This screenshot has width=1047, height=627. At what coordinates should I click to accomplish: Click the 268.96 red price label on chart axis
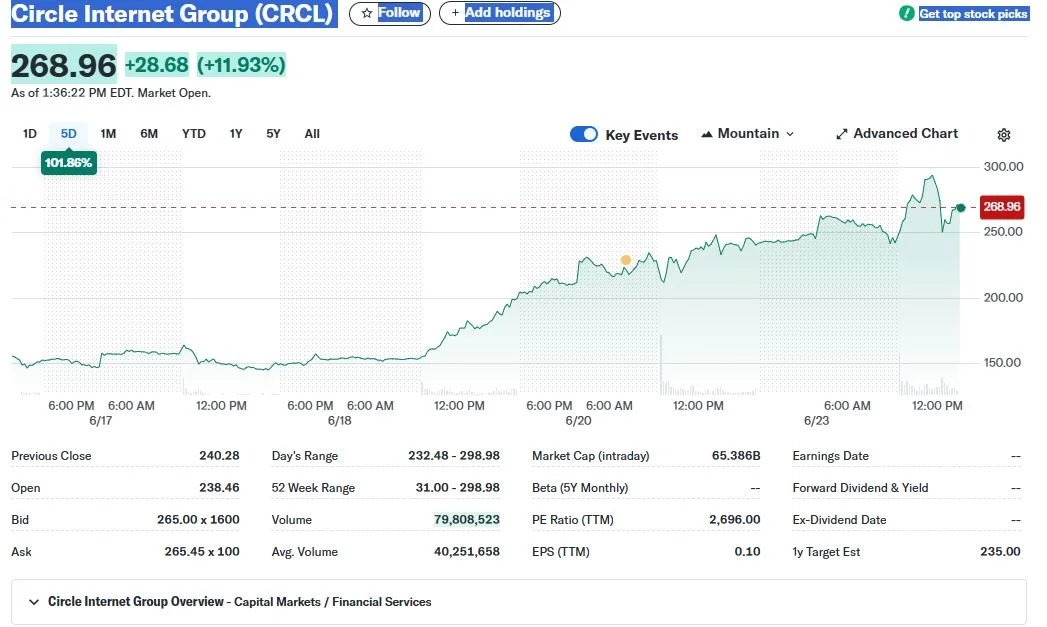click(1002, 207)
